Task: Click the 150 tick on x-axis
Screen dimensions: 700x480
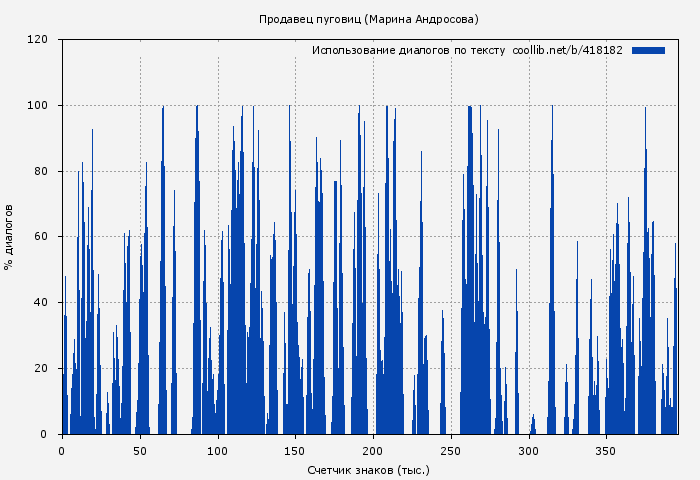Action: click(x=296, y=451)
